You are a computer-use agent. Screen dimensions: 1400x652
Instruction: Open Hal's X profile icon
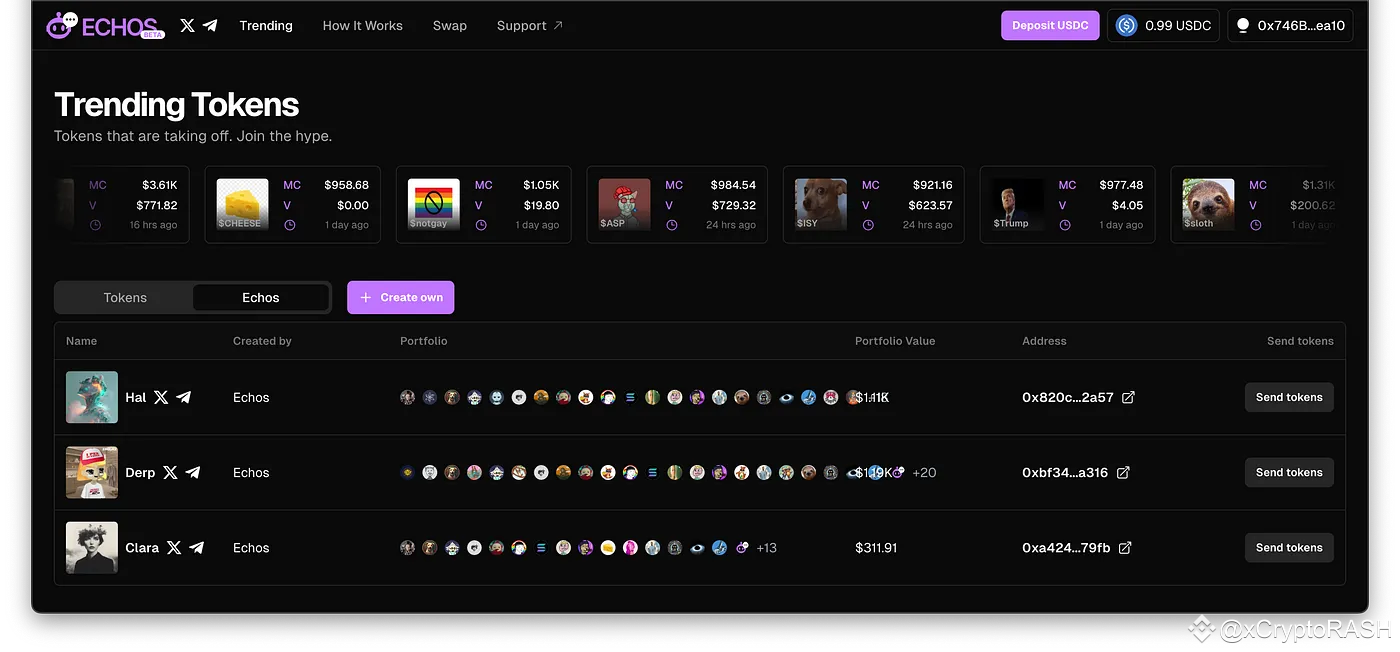coord(161,397)
